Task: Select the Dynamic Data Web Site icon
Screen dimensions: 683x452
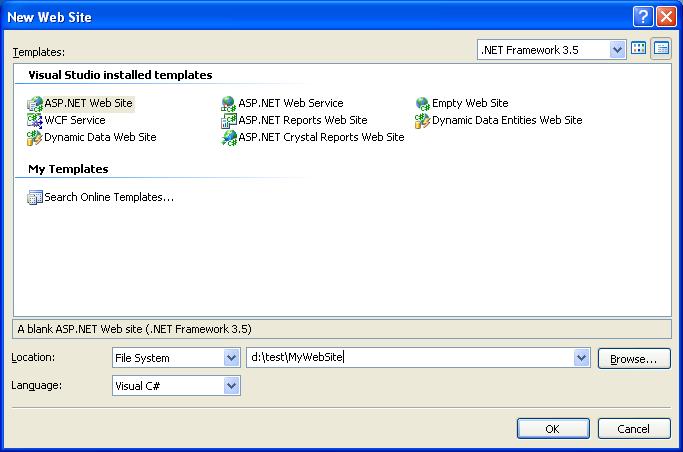Action: tap(35, 138)
